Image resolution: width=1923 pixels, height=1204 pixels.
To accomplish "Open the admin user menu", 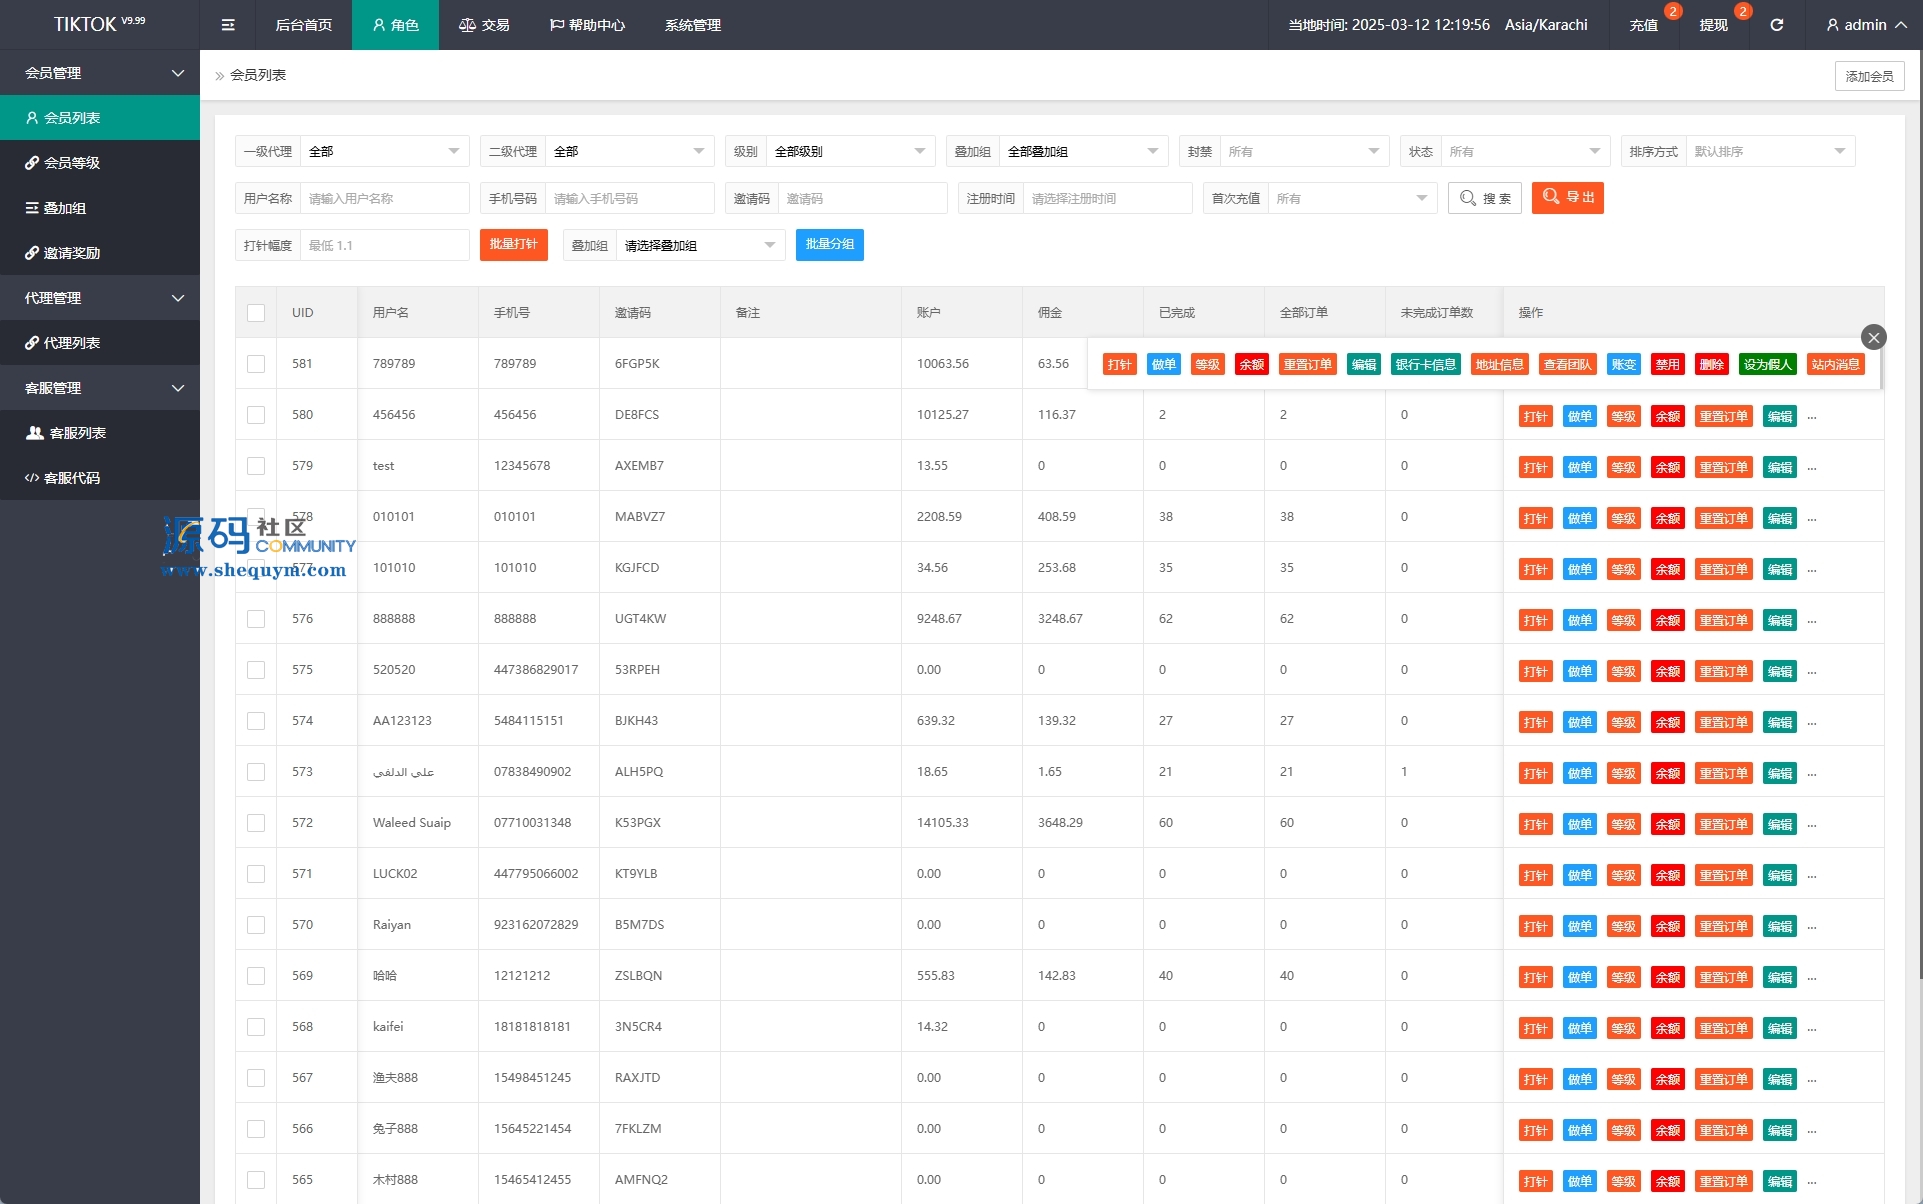I will (1866, 25).
